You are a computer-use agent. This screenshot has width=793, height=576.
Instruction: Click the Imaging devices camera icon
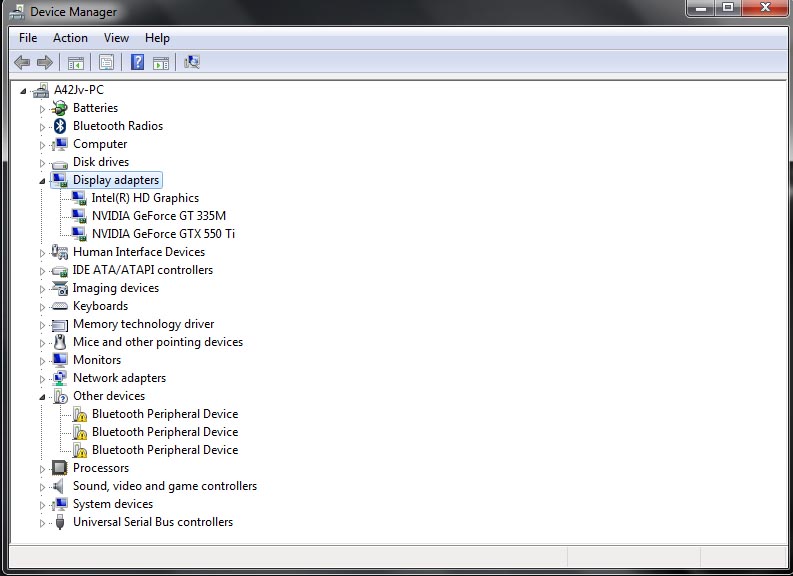pyautogui.click(x=60, y=288)
